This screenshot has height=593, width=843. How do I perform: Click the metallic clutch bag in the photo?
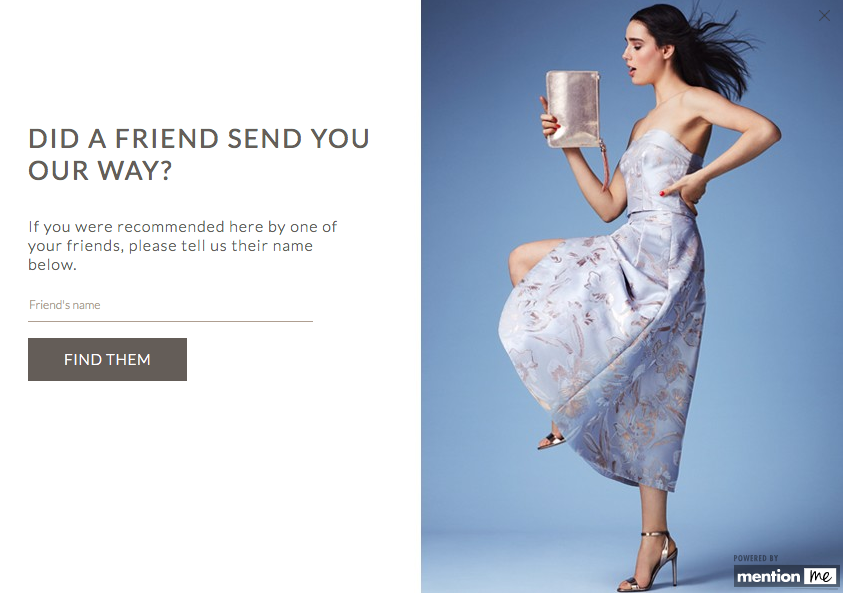[x=573, y=109]
